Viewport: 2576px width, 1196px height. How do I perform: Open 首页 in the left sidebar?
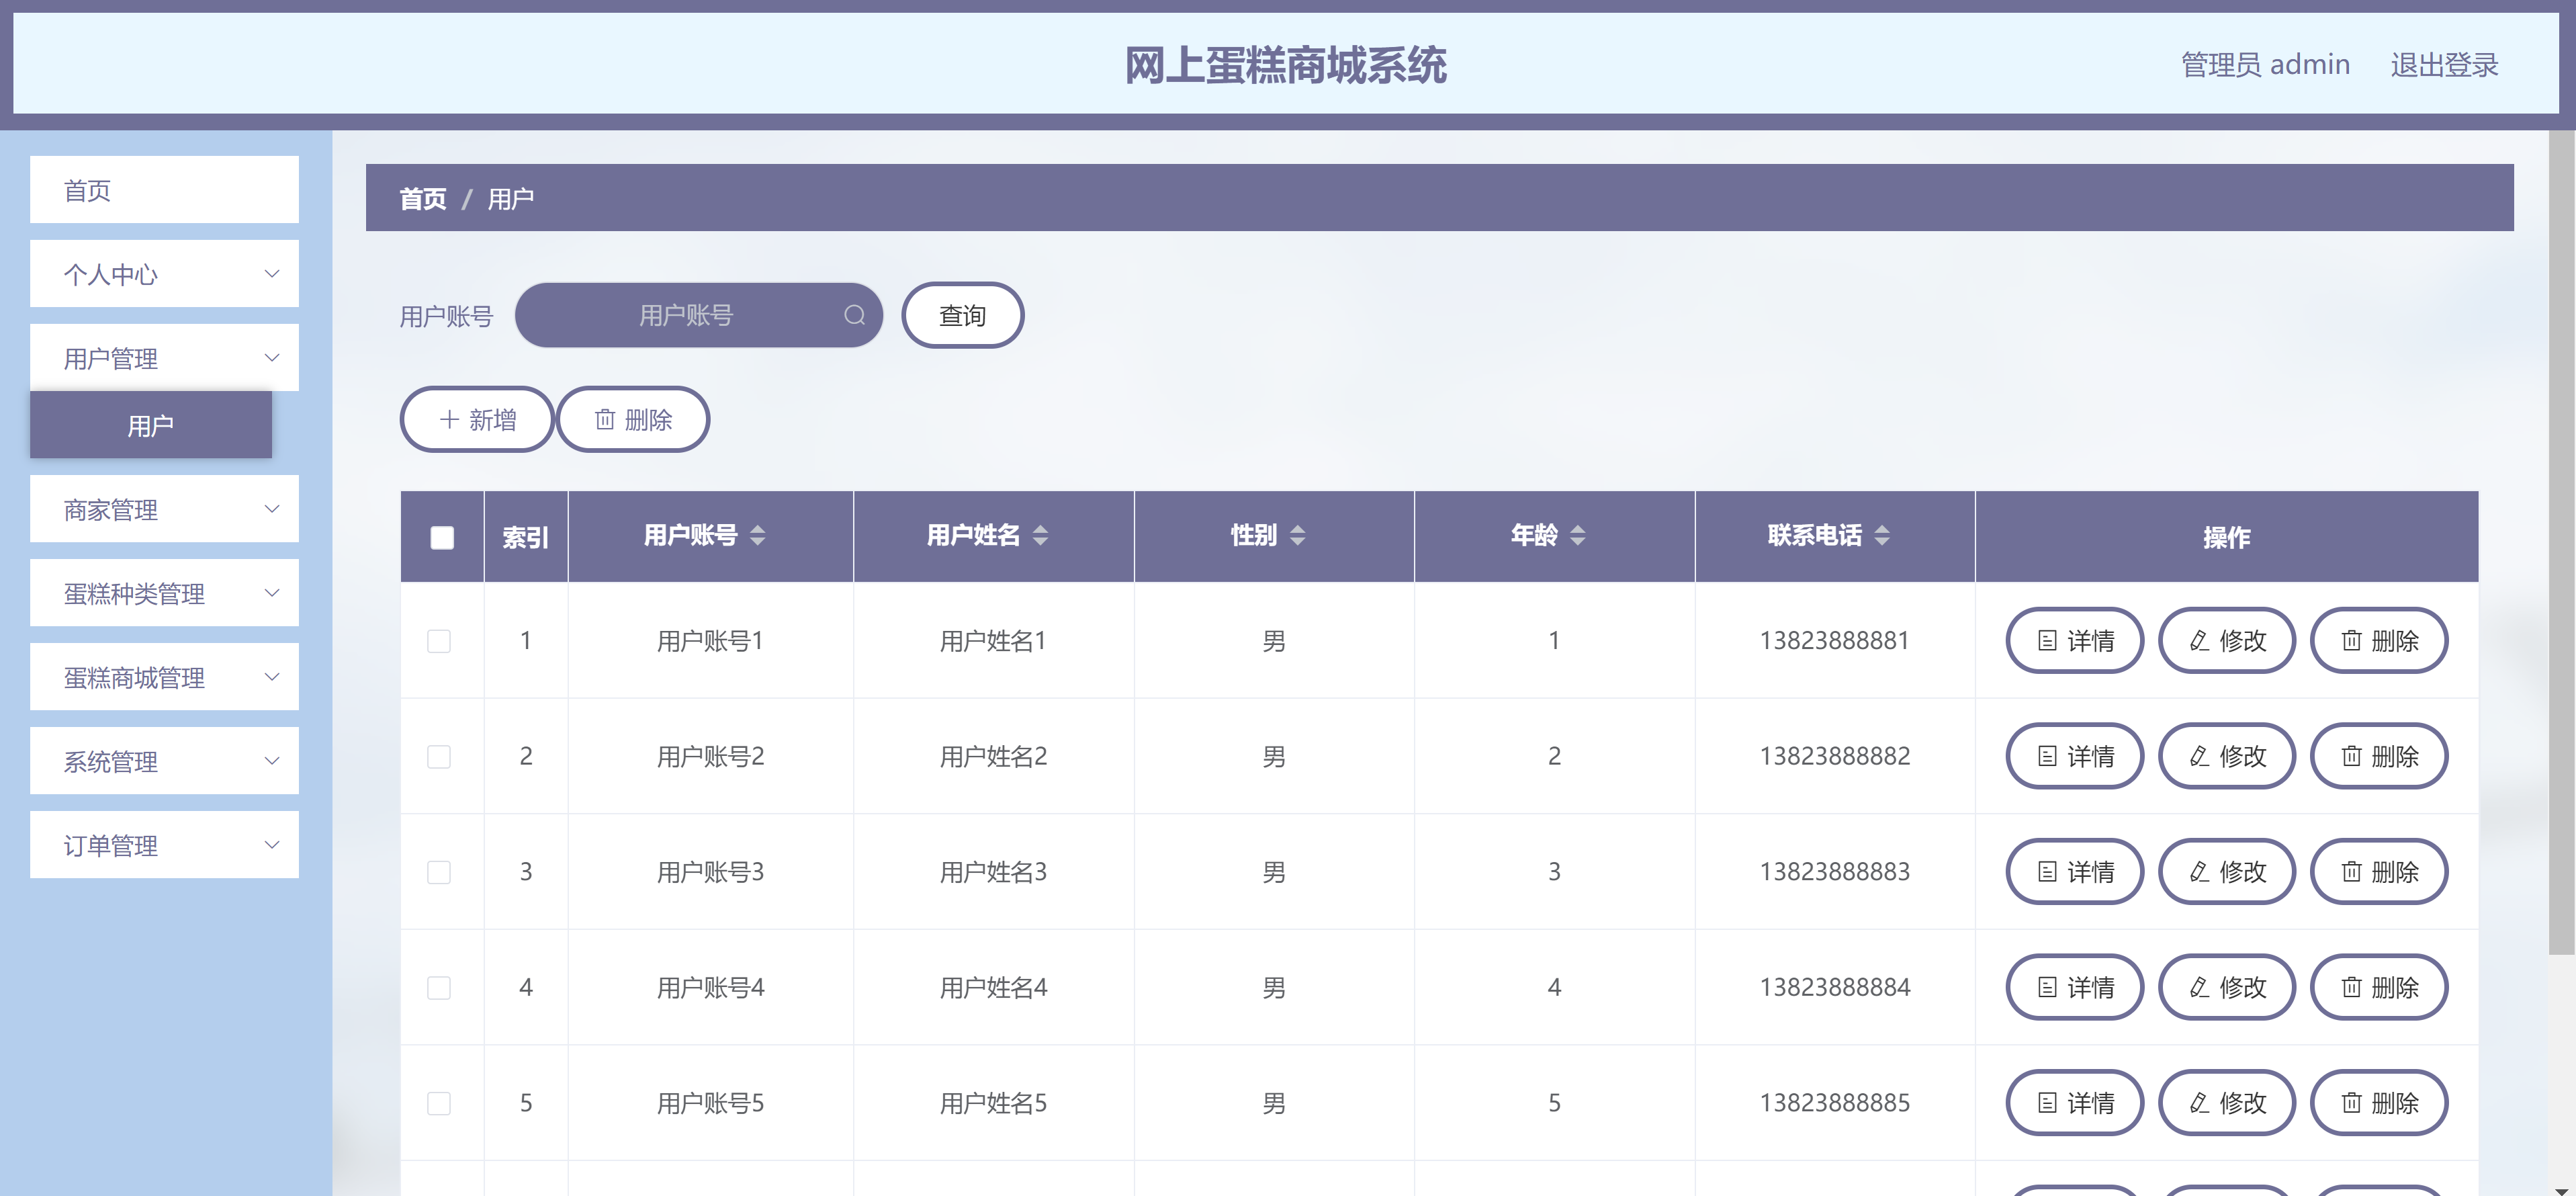click(x=164, y=190)
